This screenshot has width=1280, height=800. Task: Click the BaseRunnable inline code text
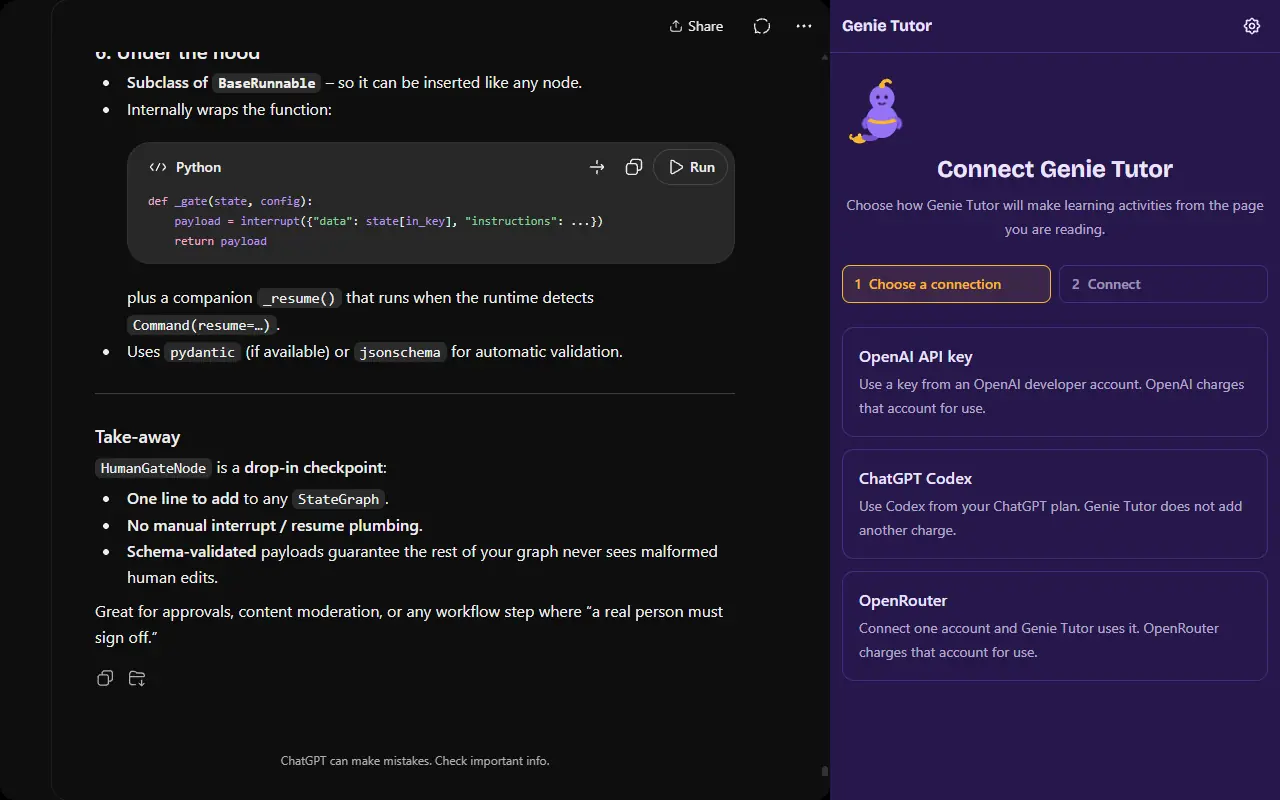click(x=267, y=83)
